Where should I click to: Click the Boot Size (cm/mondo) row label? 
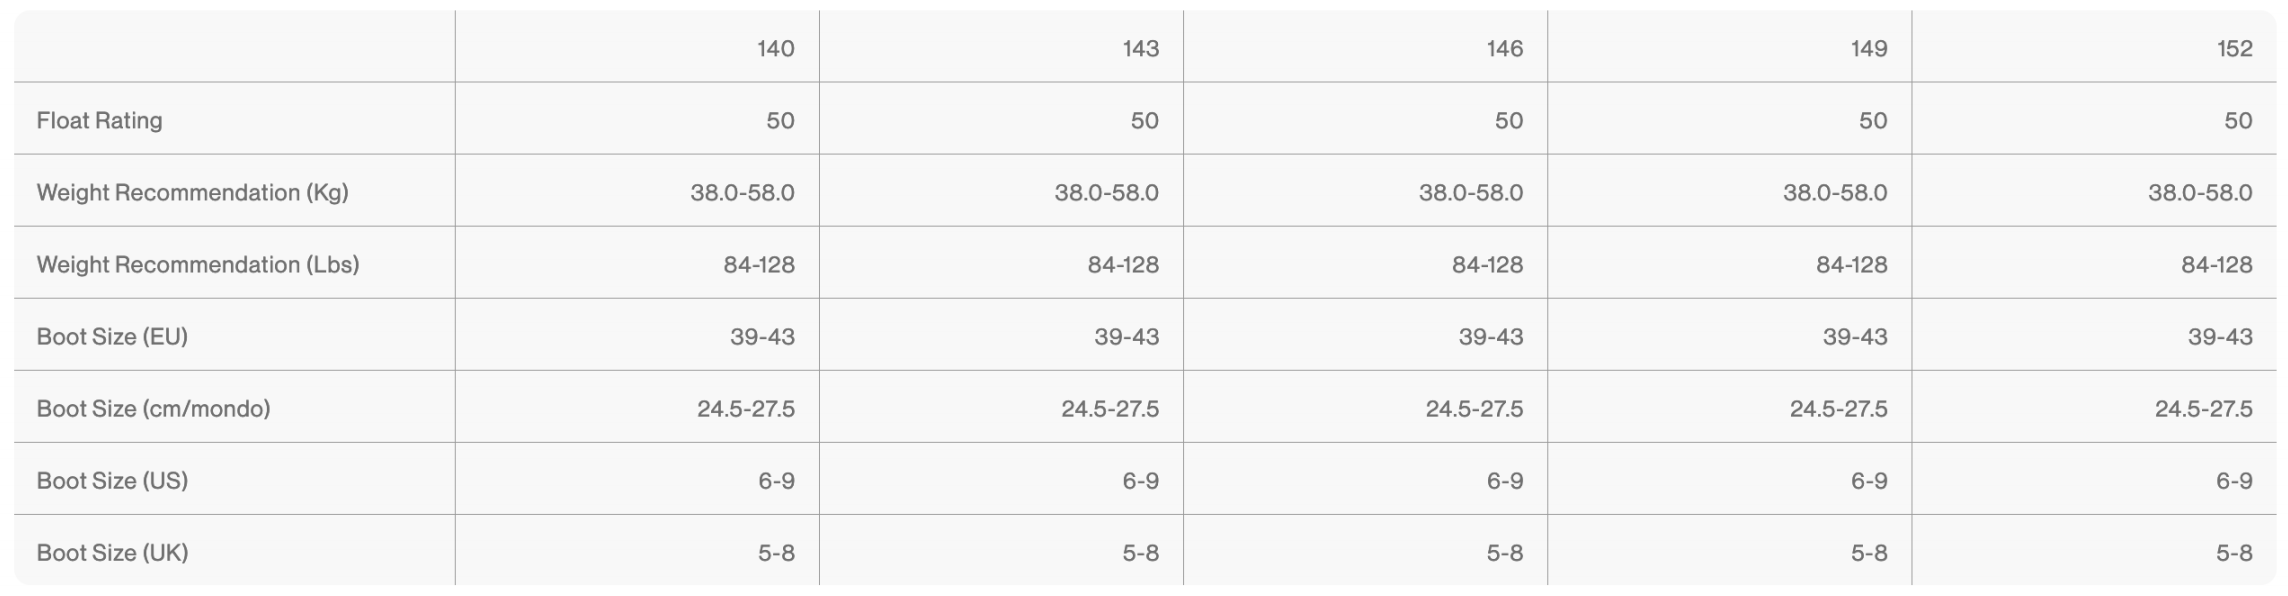click(x=153, y=408)
